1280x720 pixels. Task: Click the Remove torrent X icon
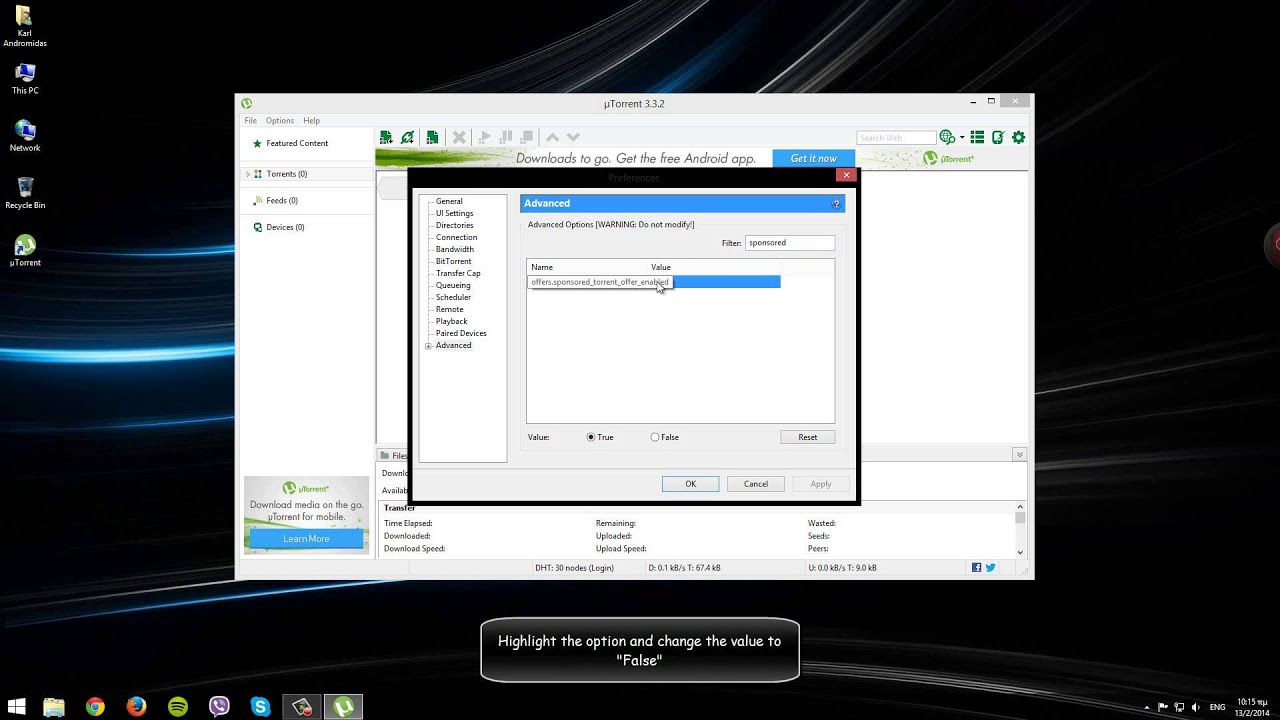click(459, 137)
